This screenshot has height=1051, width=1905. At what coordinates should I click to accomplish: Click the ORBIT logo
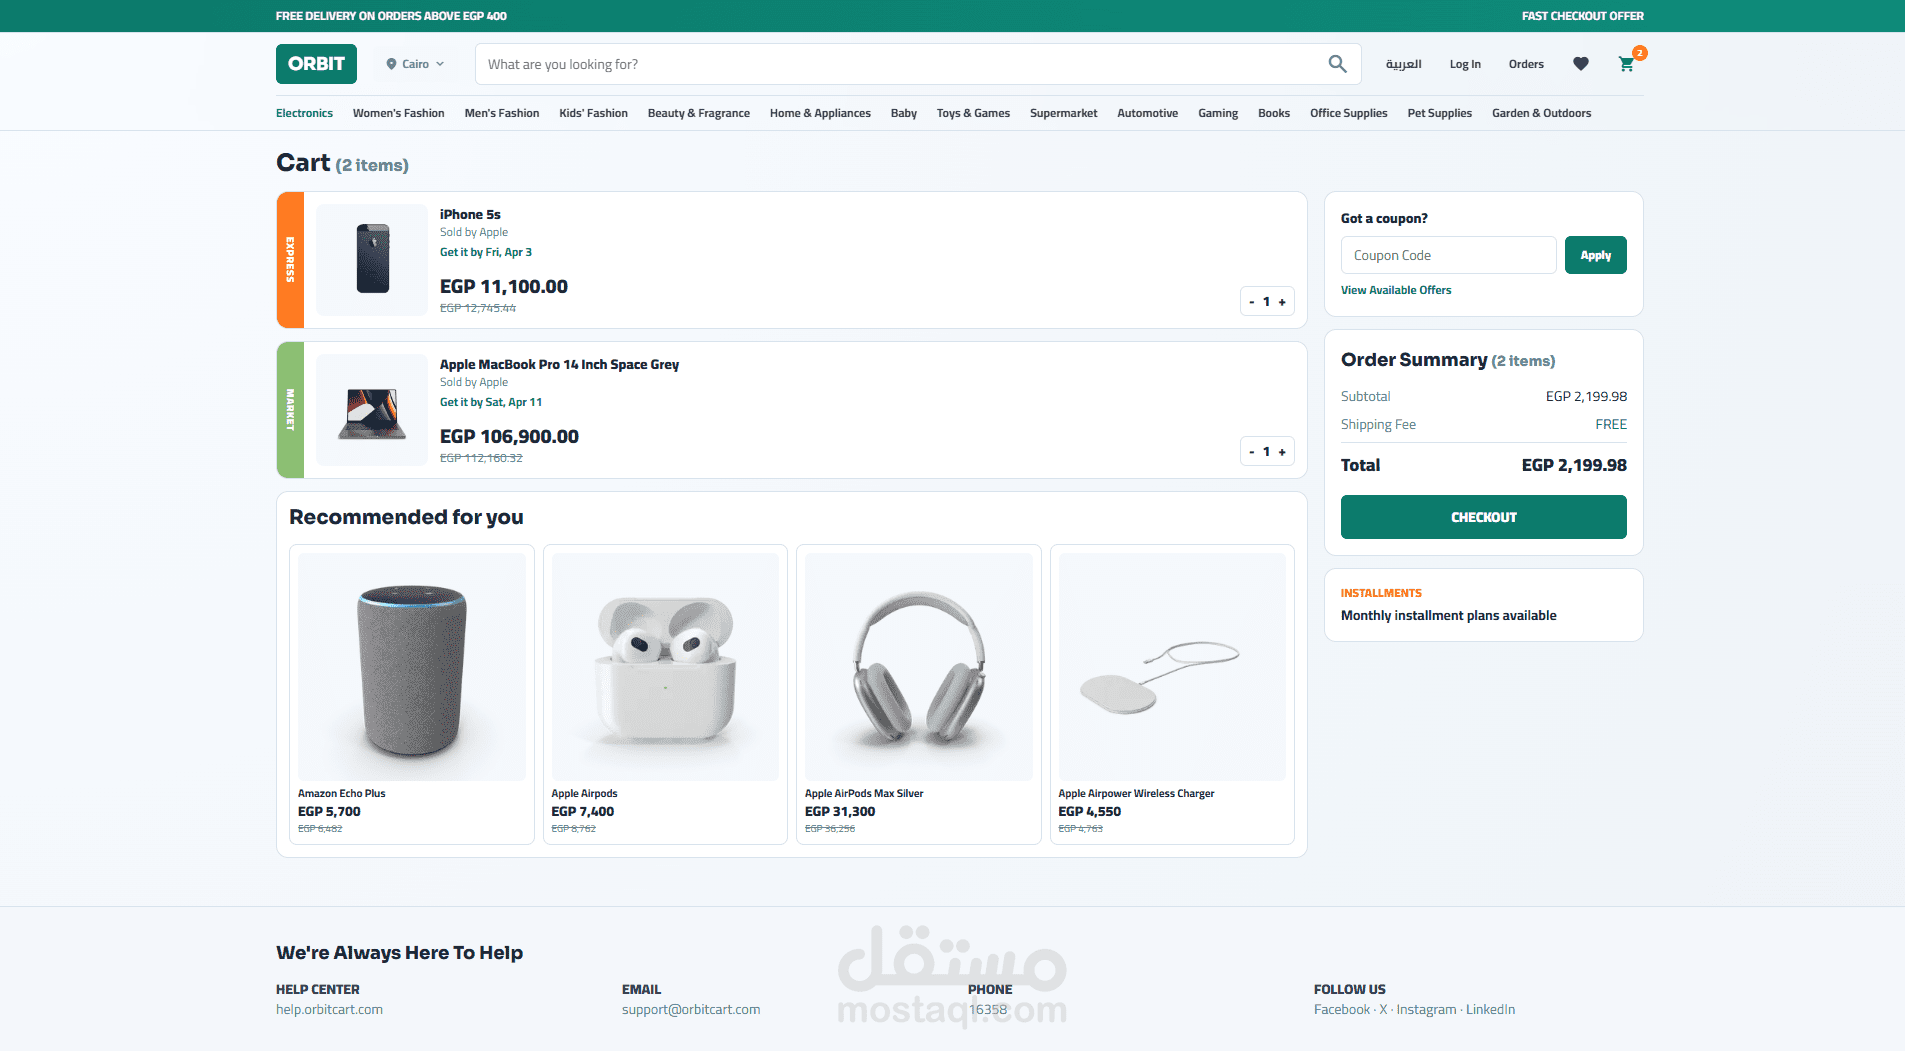(316, 64)
